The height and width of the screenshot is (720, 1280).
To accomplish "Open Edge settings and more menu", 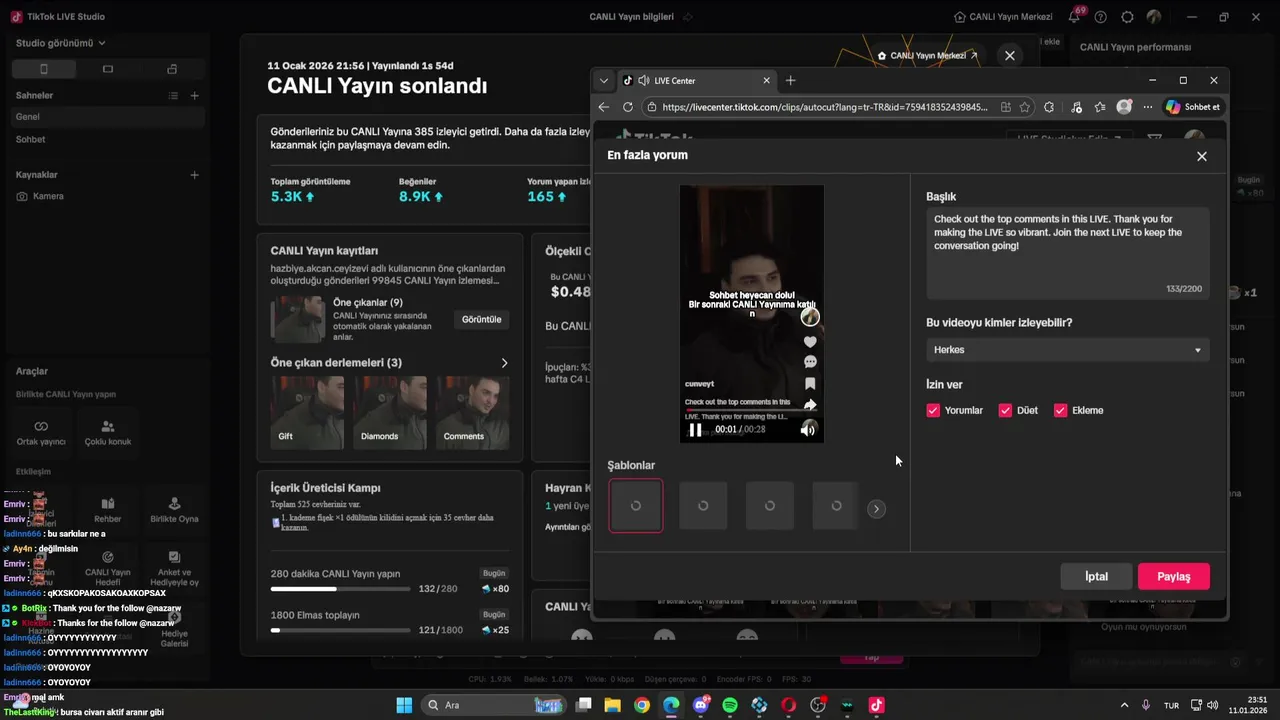I will pyautogui.click(x=1147, y=107).
